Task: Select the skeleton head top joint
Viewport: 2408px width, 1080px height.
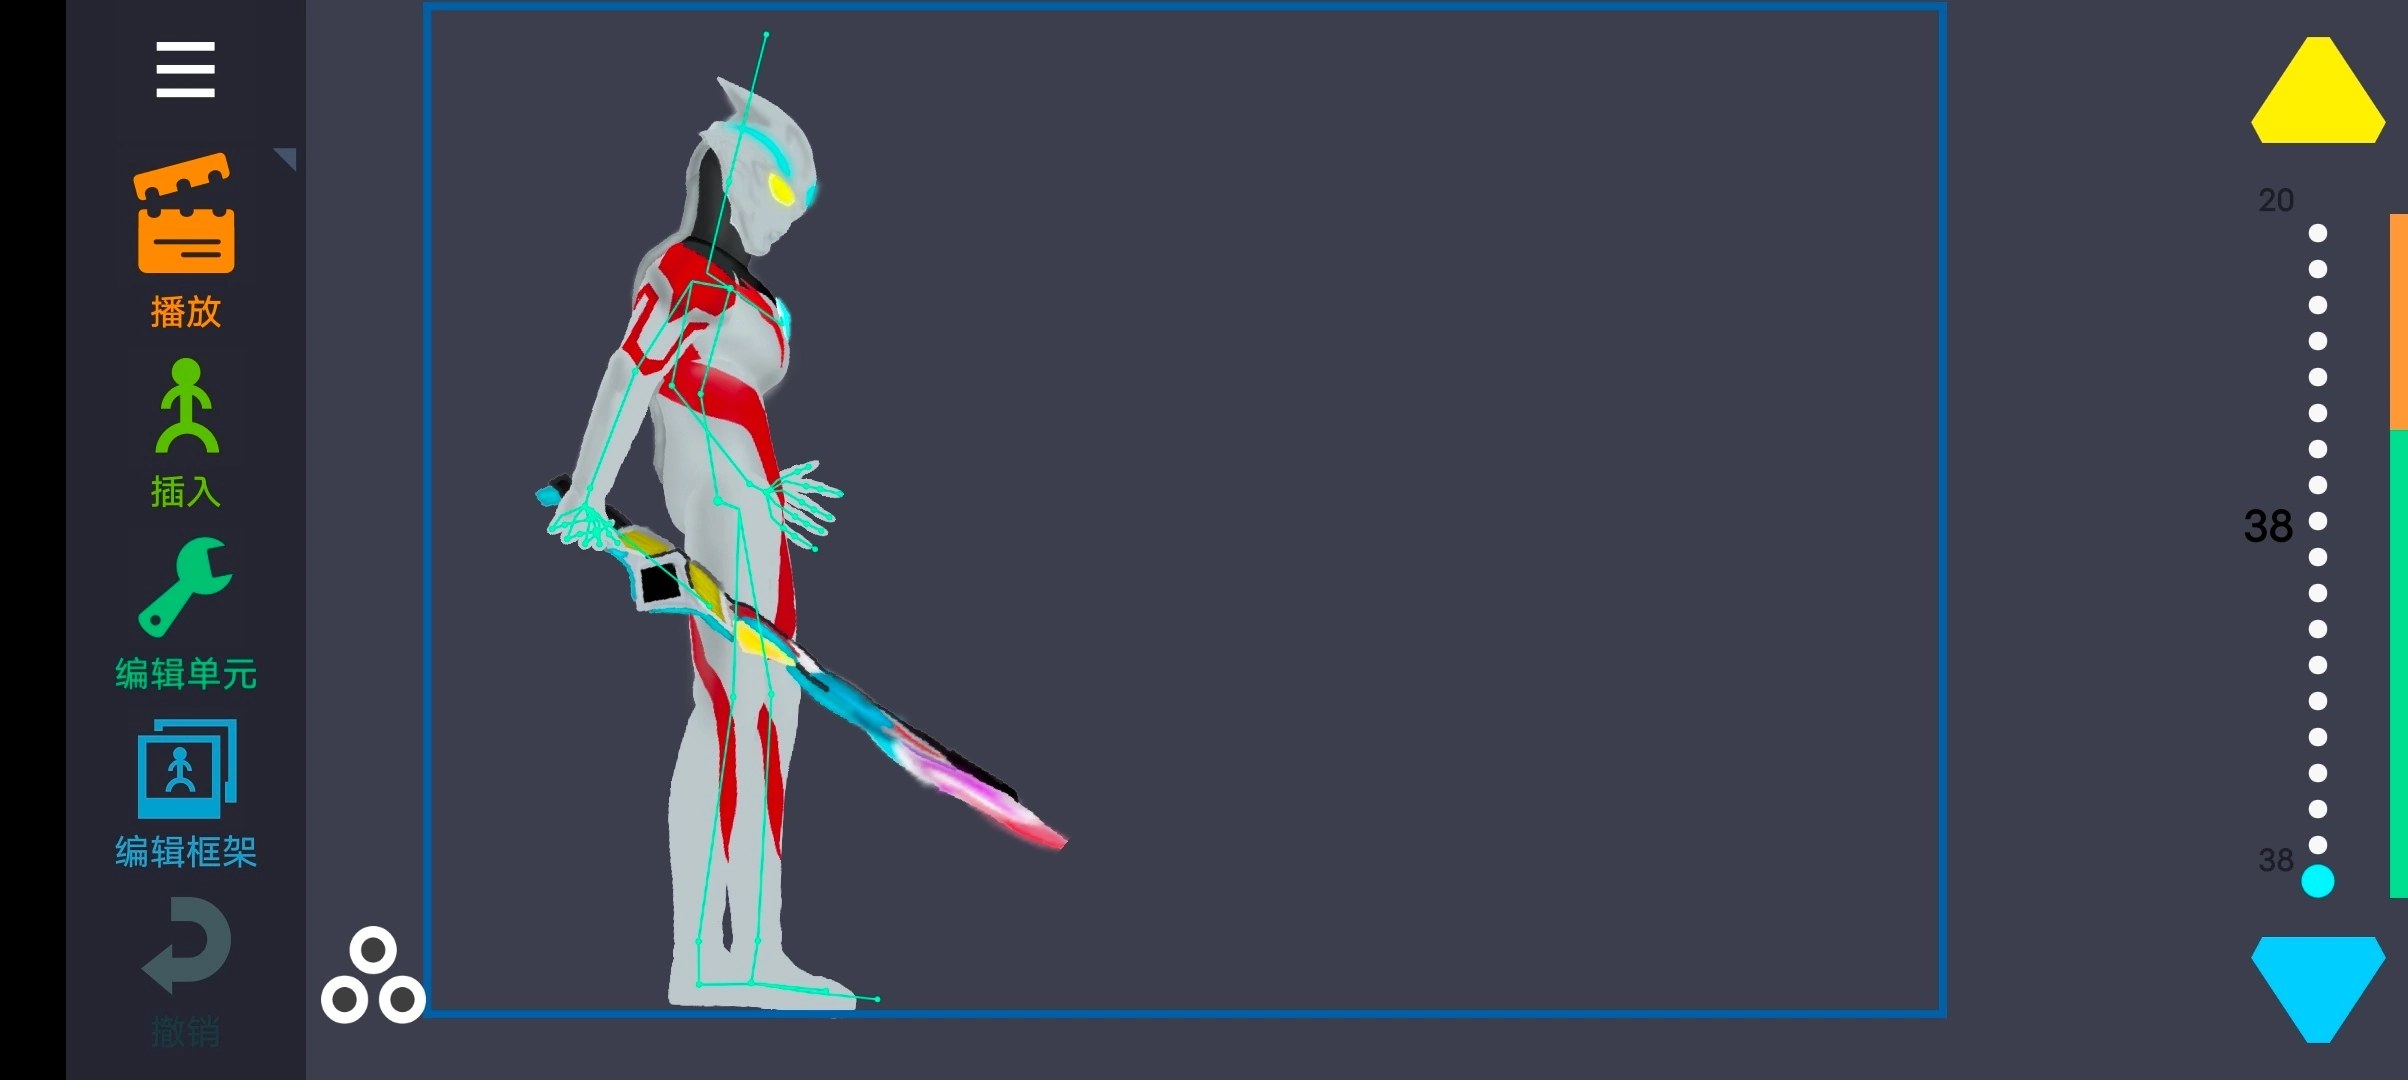Action: tap(766, 35)
